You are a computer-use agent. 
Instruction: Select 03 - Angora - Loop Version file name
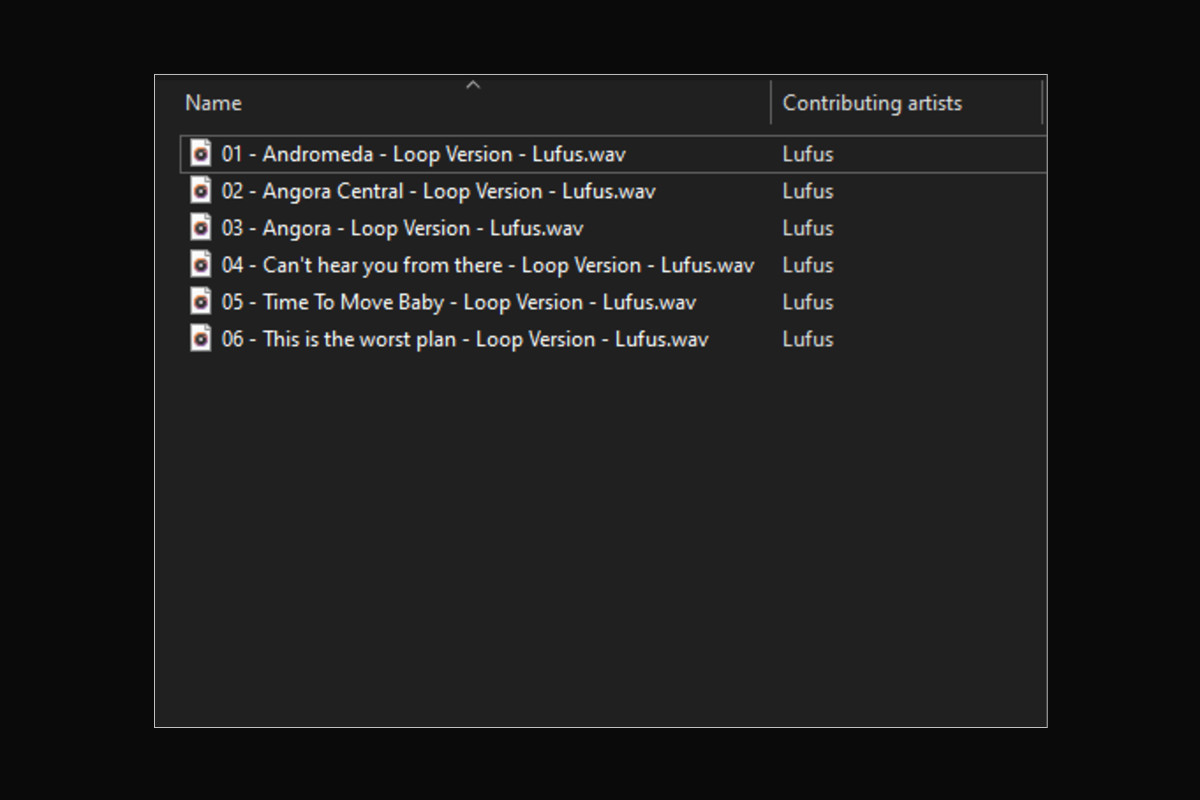coord(402,228)
